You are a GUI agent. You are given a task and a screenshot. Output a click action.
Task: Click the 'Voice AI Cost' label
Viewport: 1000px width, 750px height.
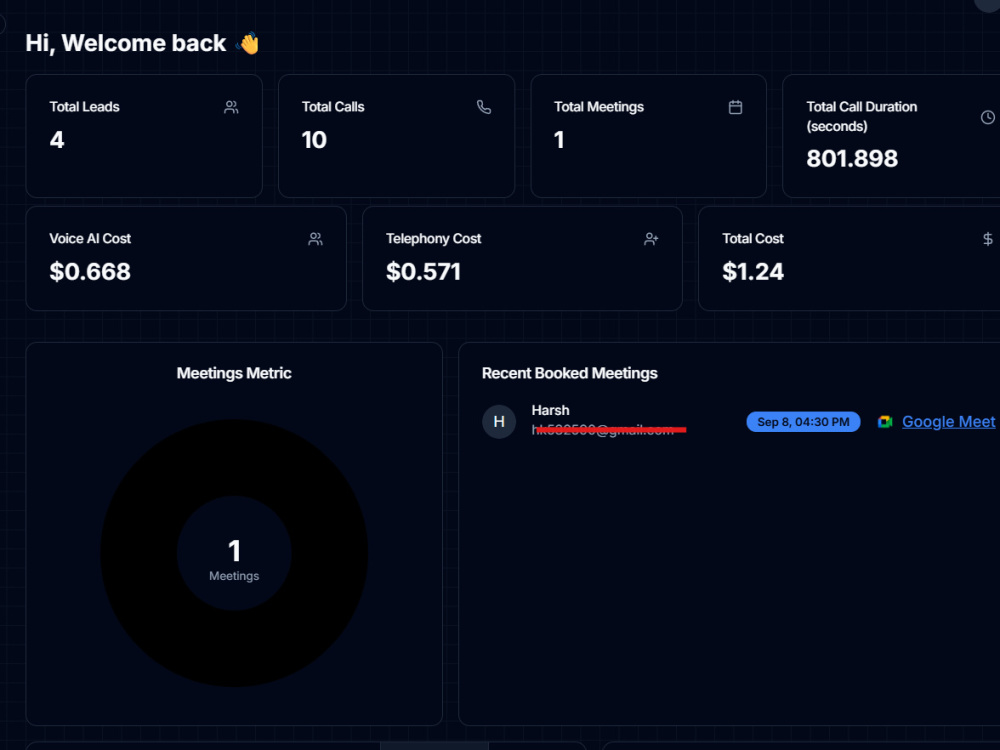[90, 239]
